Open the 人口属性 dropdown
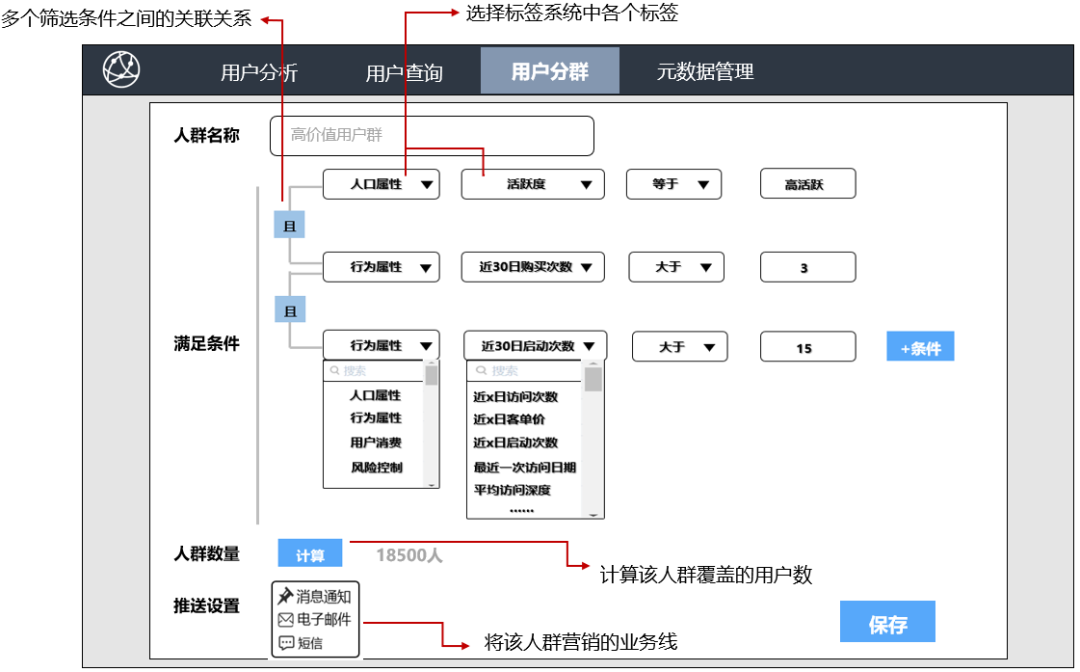This screenshot has height=672, width=1080. pos(381,185)
